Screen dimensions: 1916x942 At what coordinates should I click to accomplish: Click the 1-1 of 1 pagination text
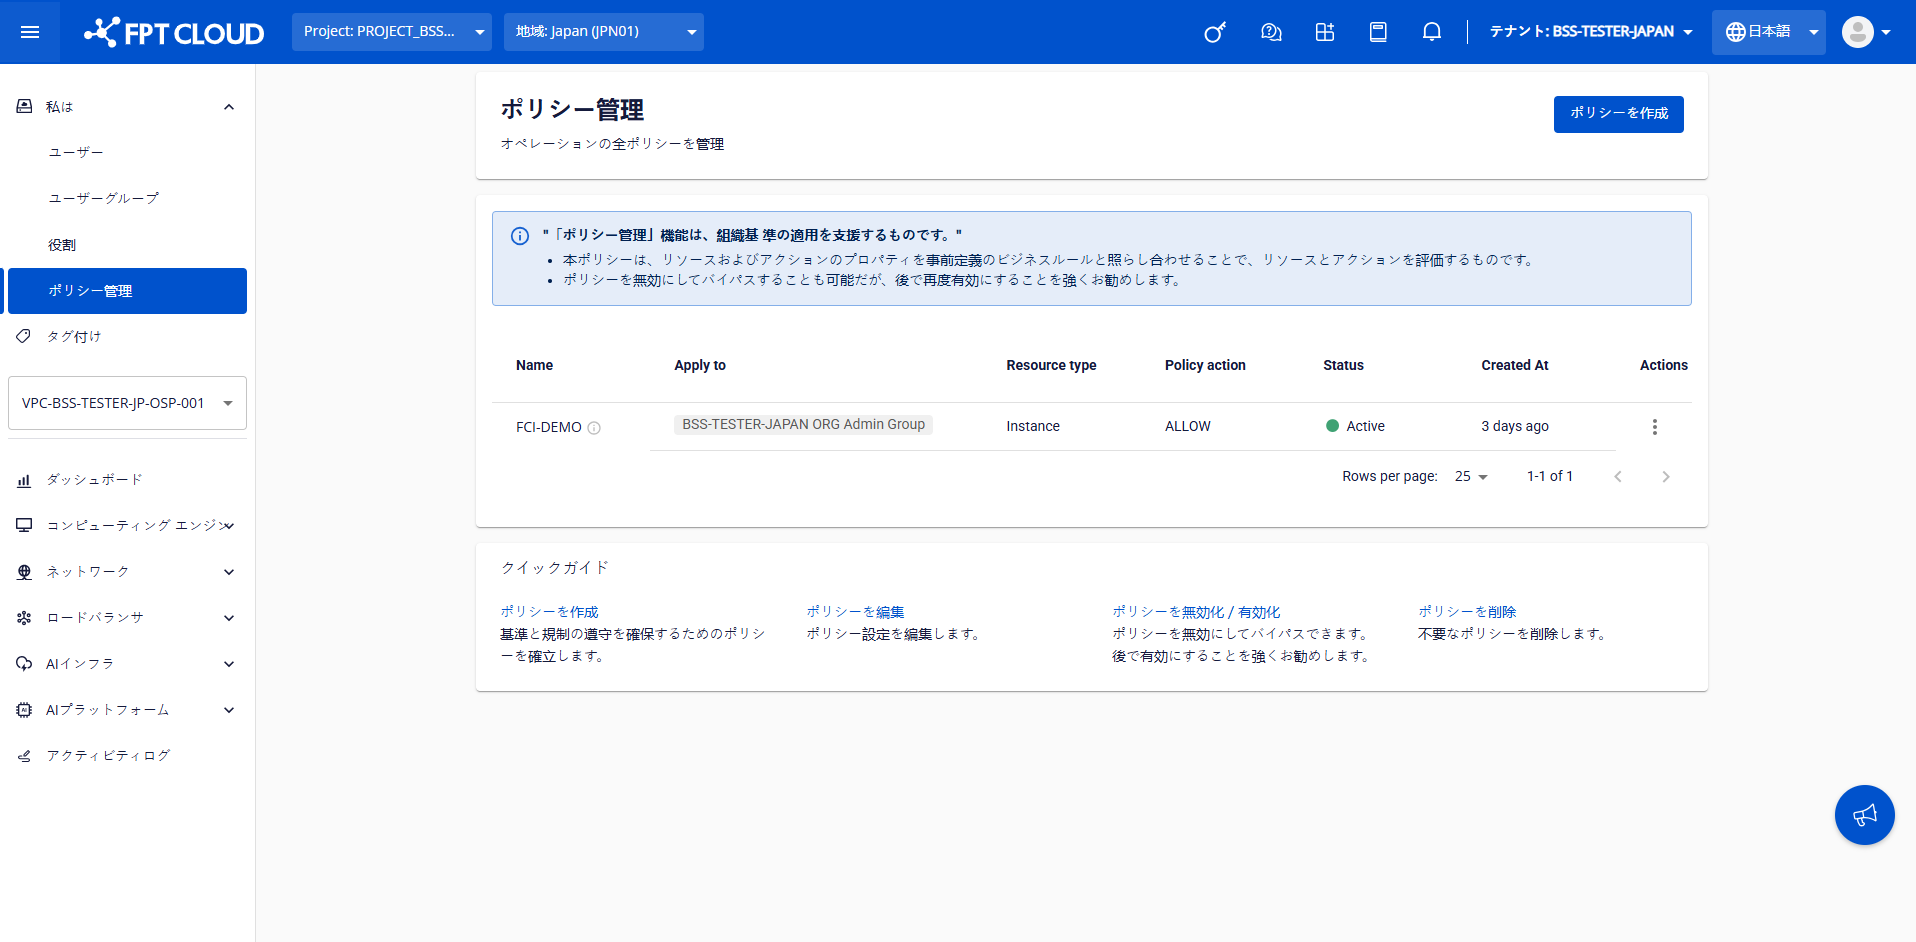(1550, 477)
